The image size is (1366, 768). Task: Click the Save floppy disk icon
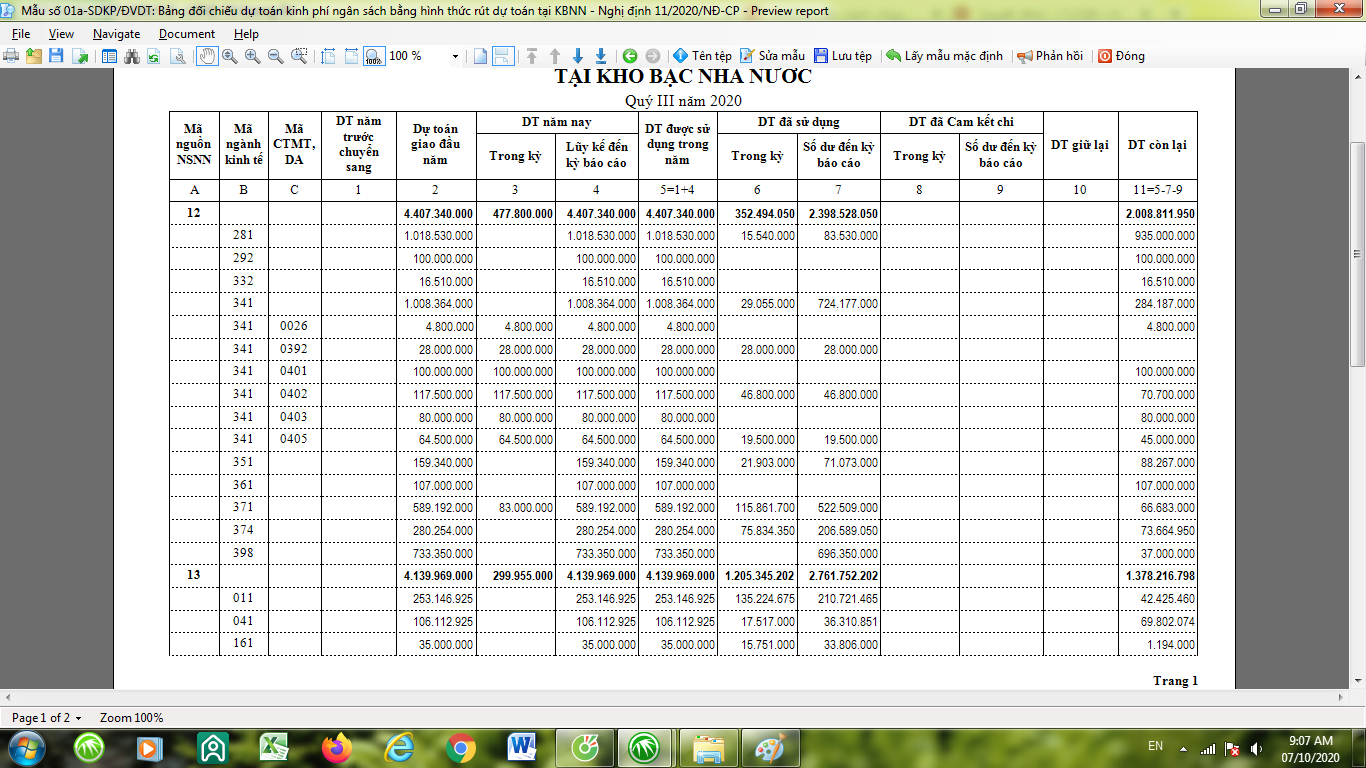[x=56, y=56]
